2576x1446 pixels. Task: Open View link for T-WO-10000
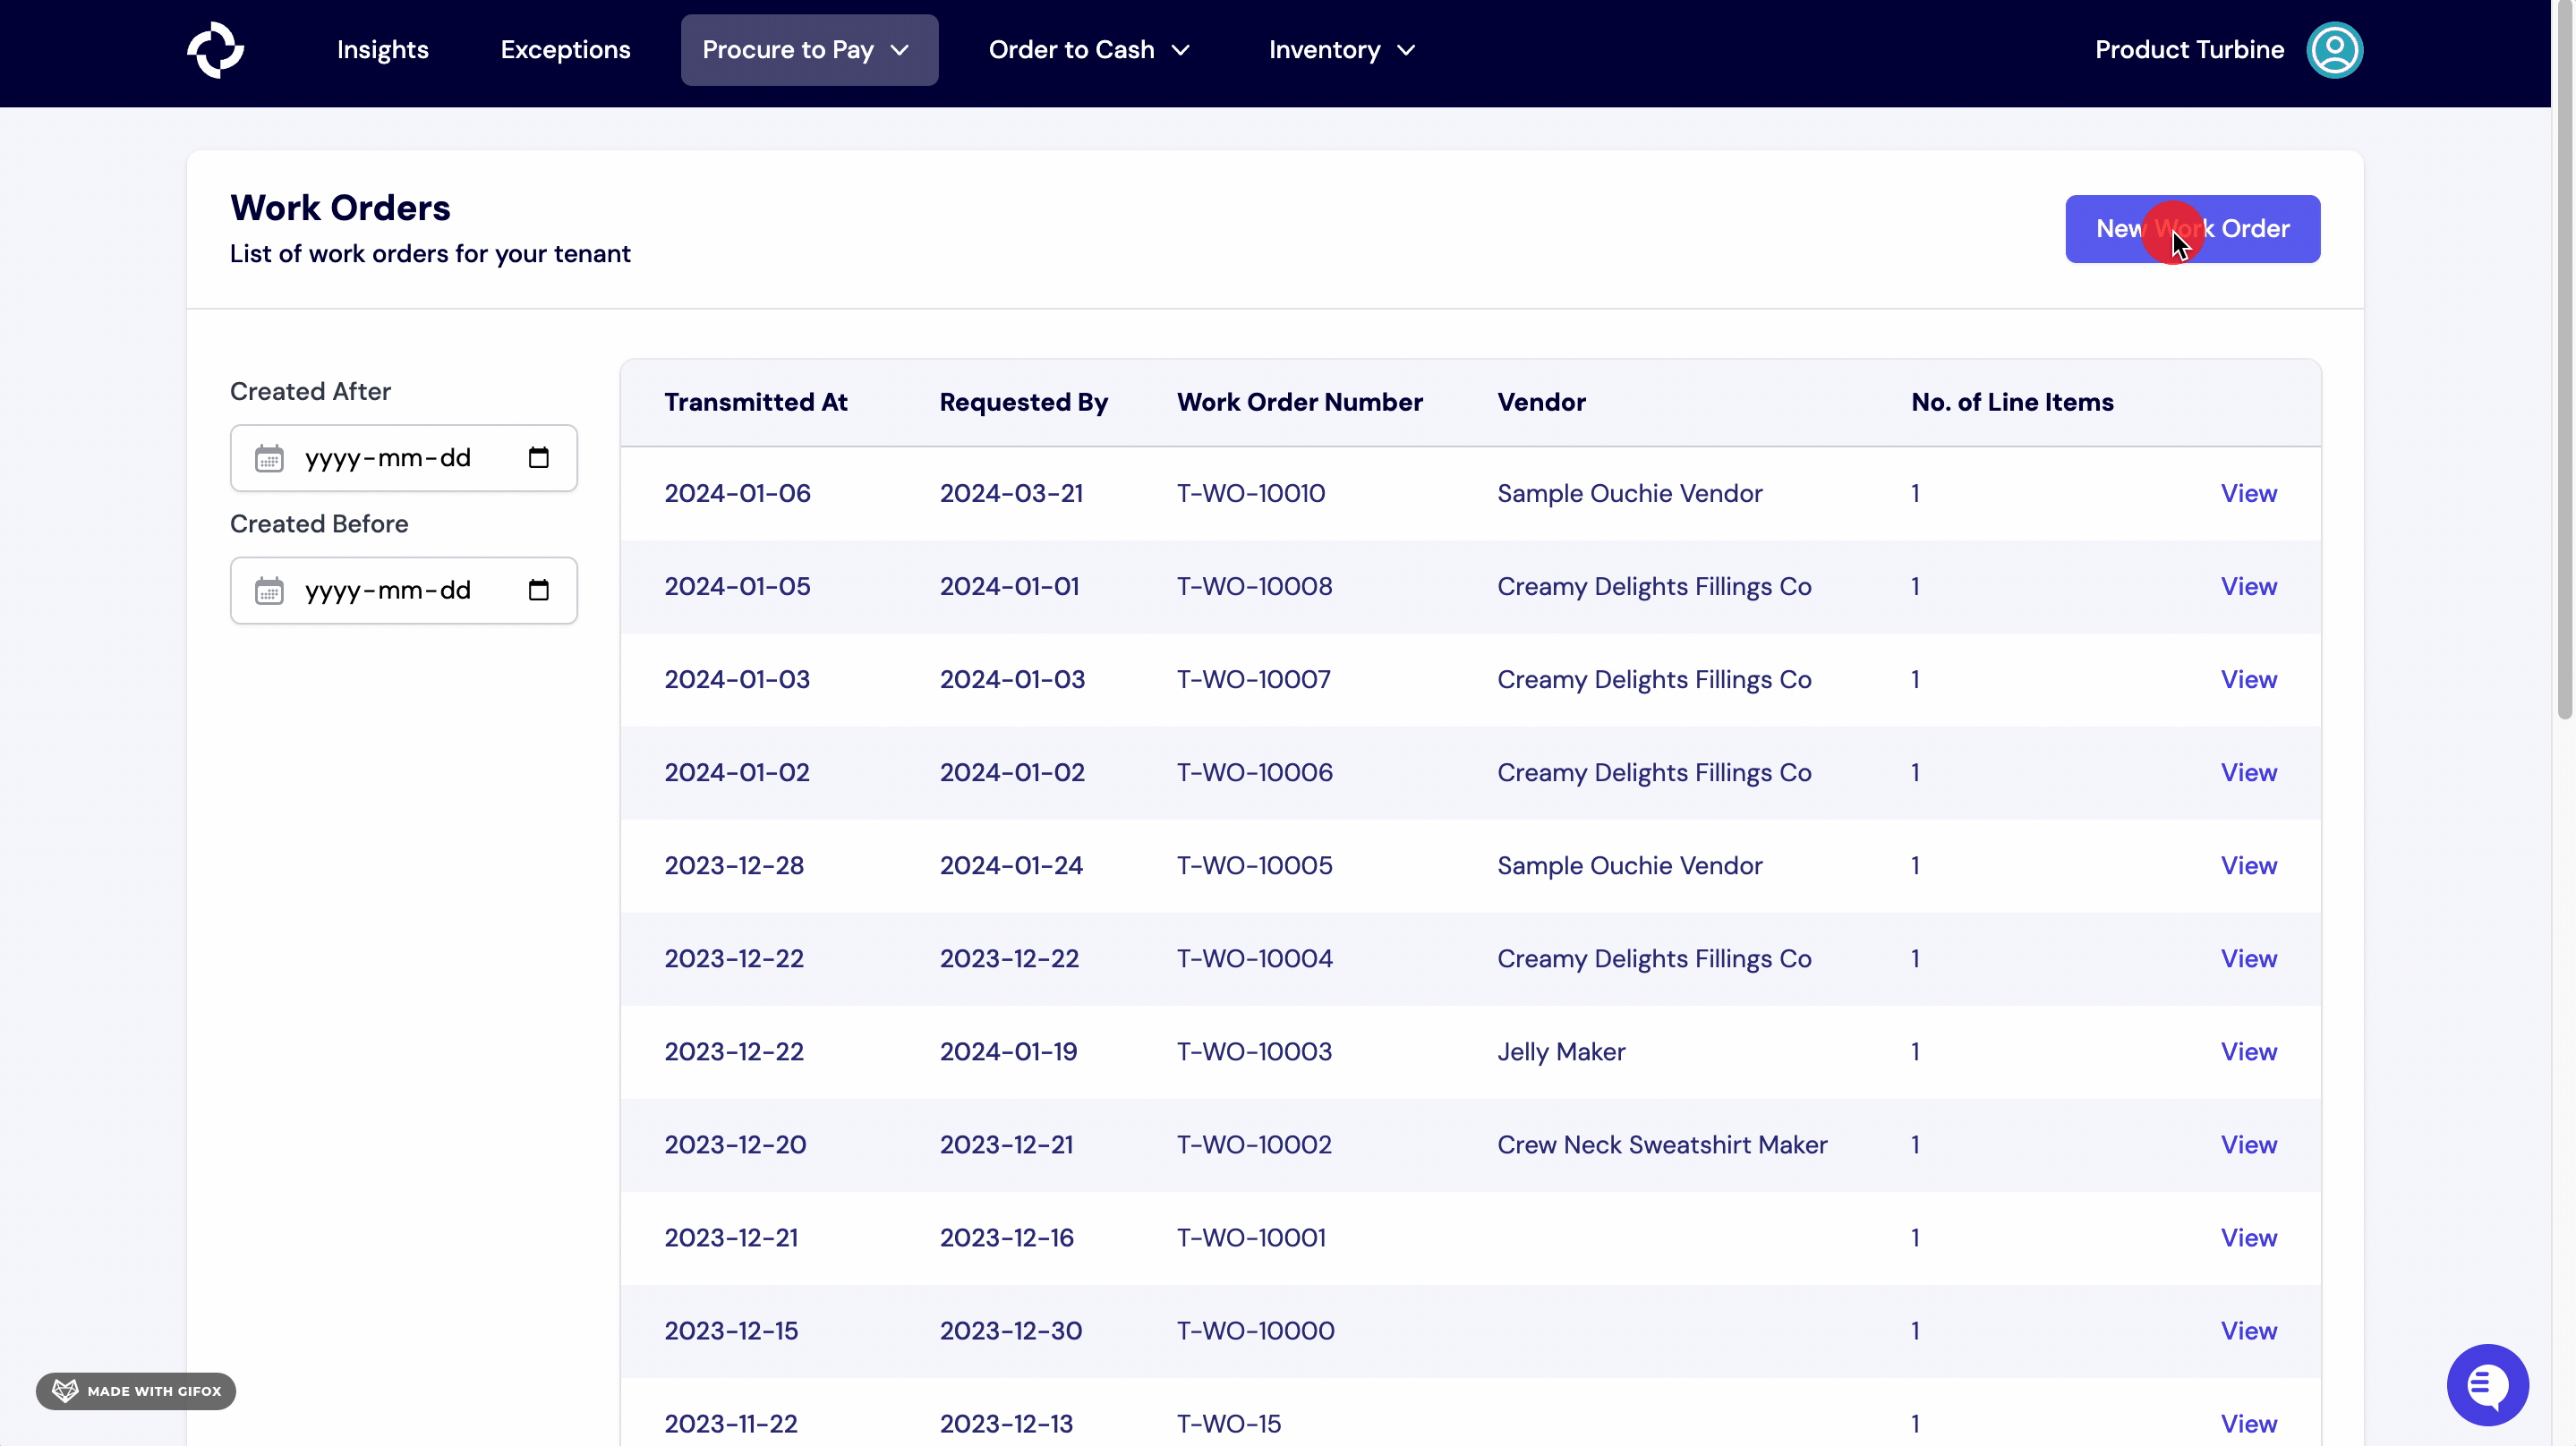2248,1330
